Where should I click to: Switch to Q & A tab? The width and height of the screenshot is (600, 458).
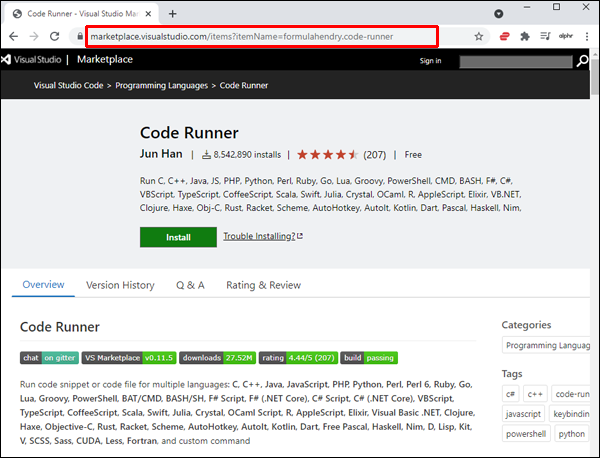(x=190, y=285)
